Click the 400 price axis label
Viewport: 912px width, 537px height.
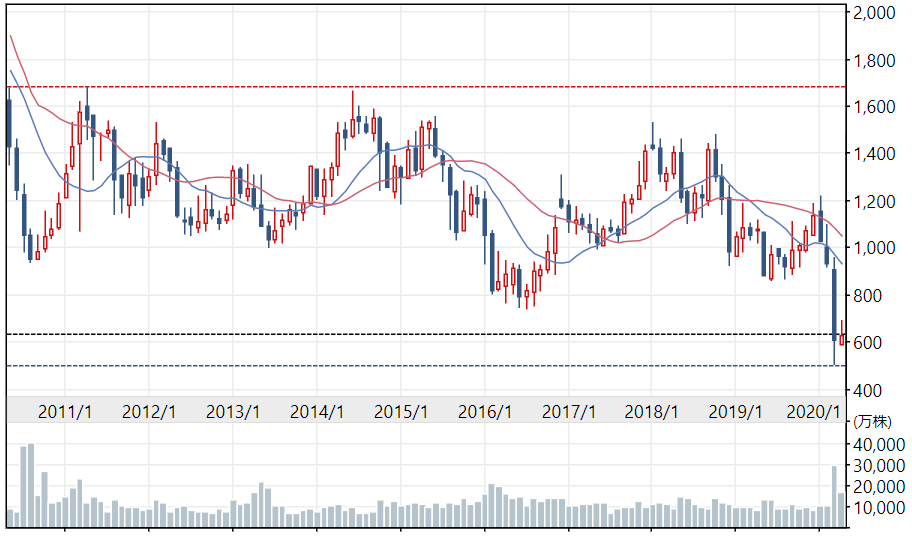tap(867, 390)
